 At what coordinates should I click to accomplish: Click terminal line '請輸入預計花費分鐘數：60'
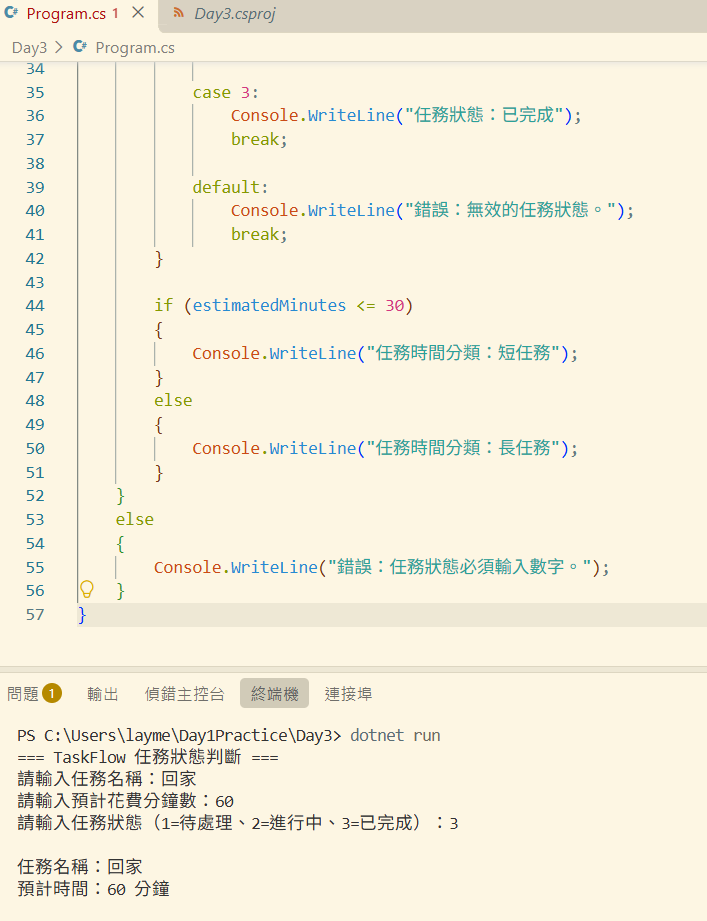pyautogui.click(x=126, y=801)
